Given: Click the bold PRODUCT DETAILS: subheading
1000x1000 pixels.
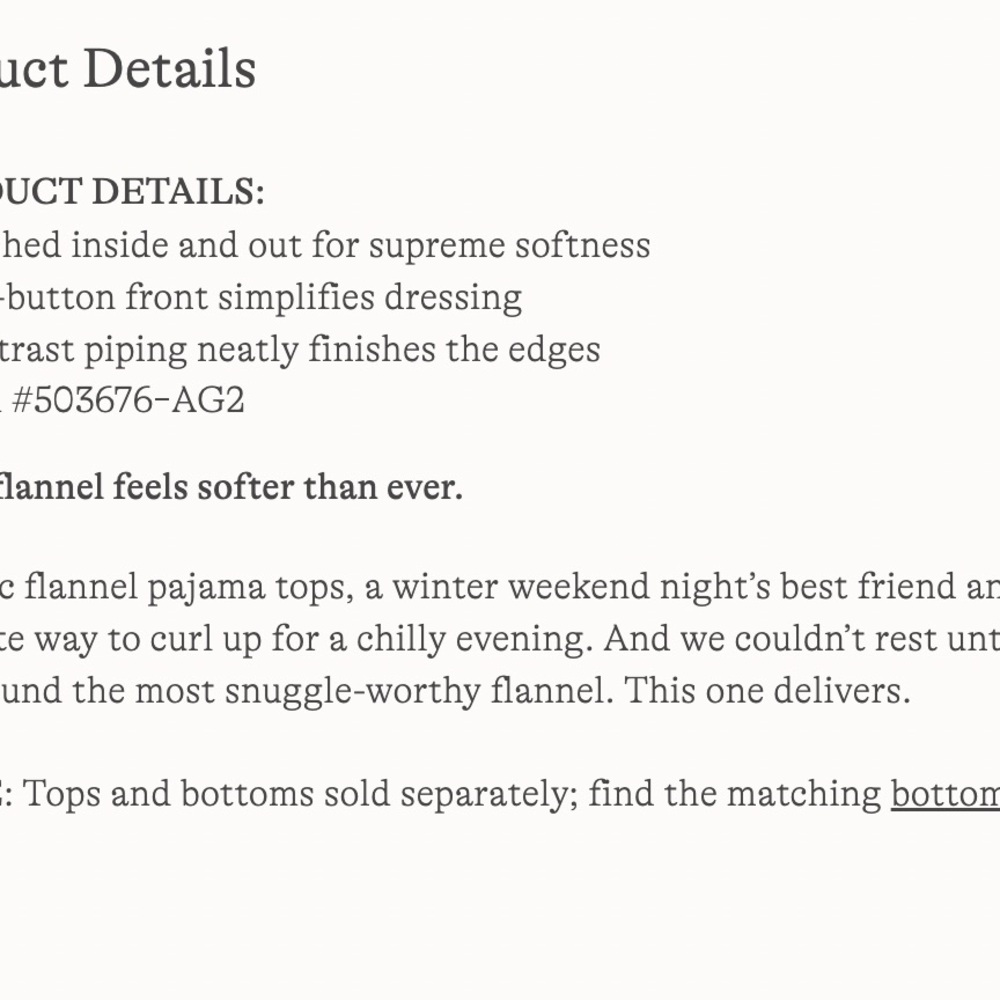Looking at the screenshot, I should [x=132, y=192].
